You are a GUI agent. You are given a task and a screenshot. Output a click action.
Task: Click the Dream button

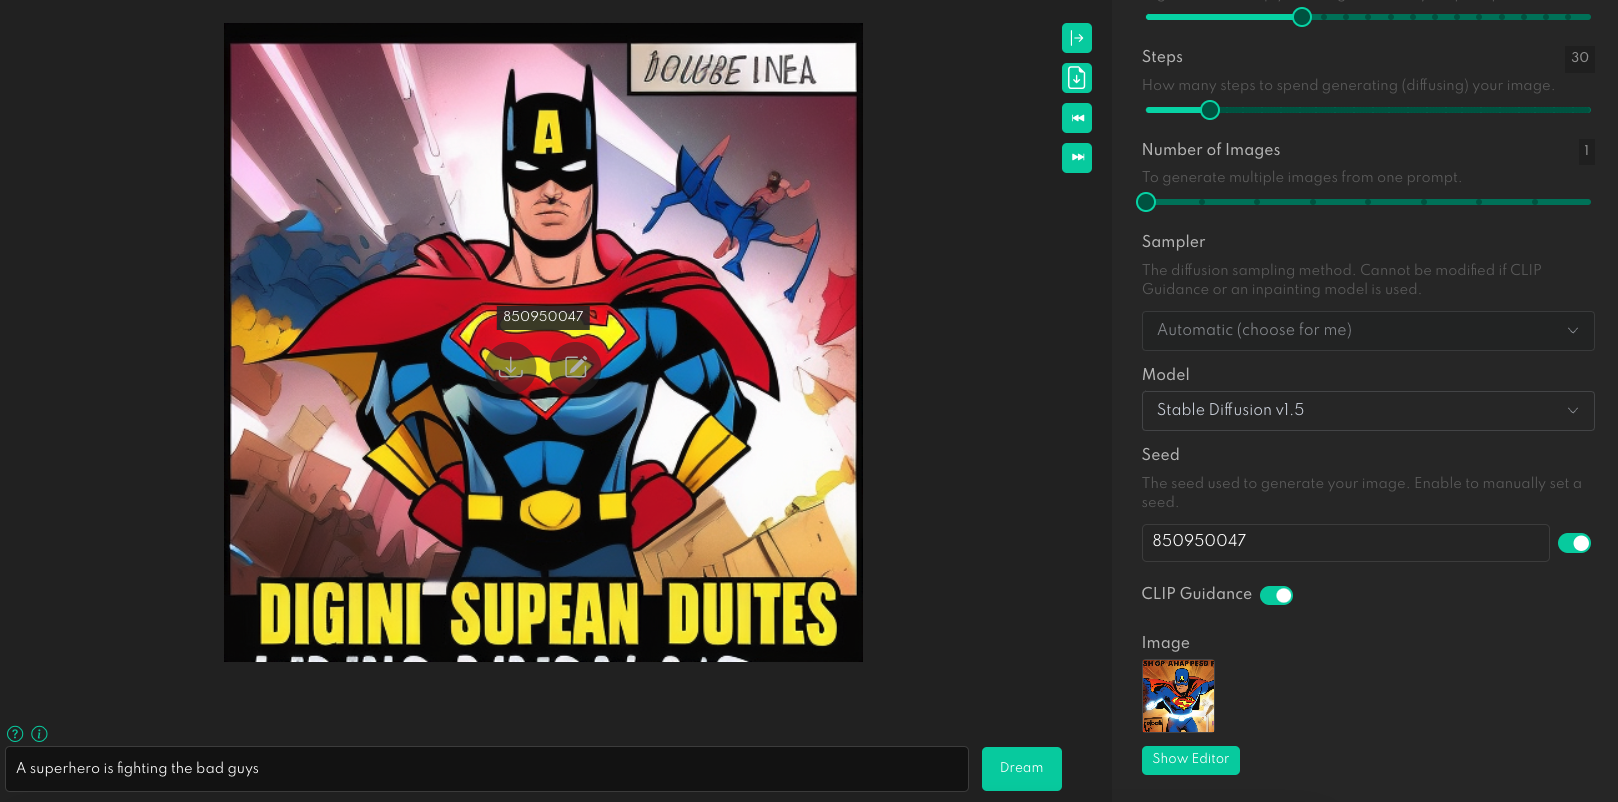pos(1022,768)
